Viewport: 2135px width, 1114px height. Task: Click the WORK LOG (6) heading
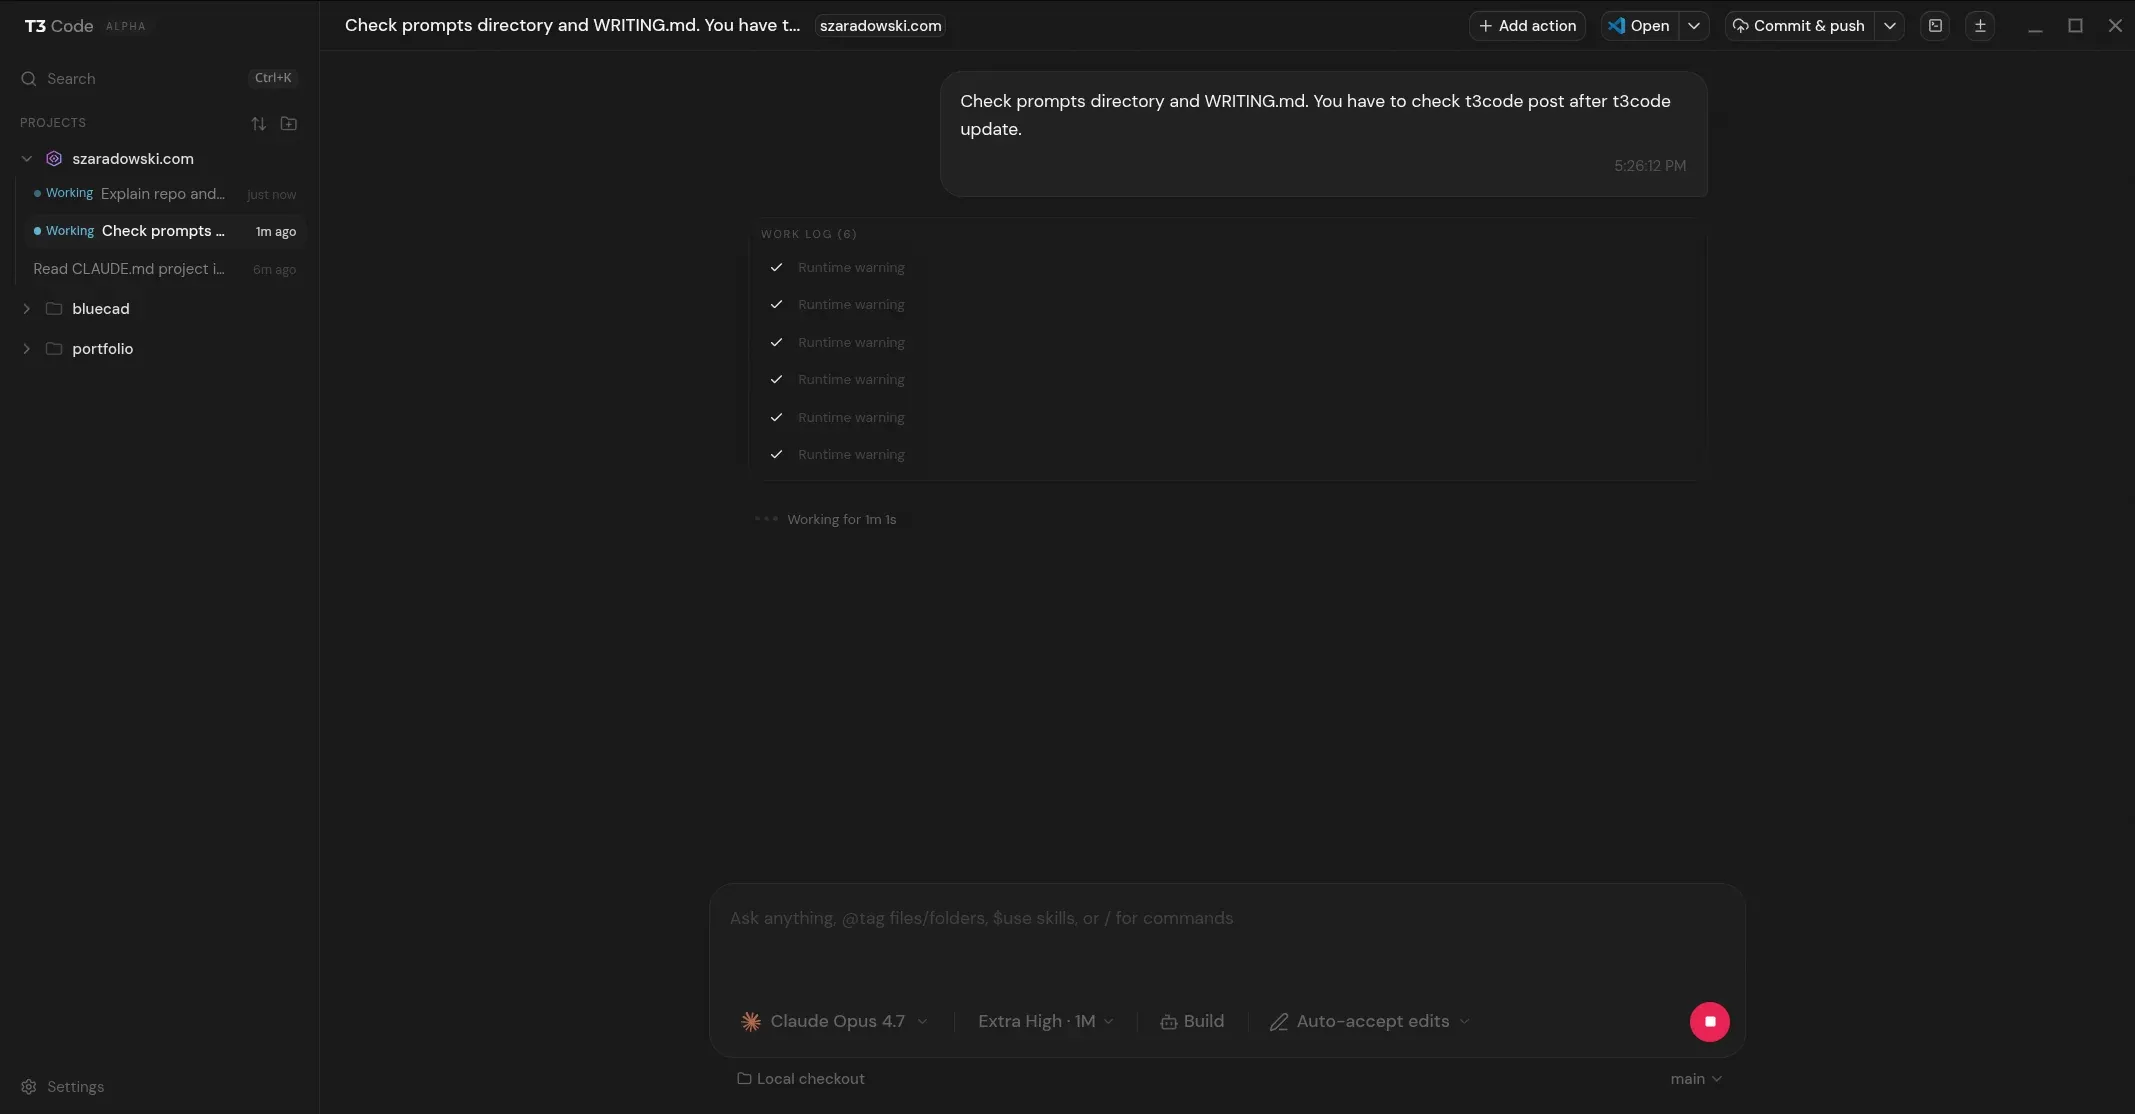(808, 234)
